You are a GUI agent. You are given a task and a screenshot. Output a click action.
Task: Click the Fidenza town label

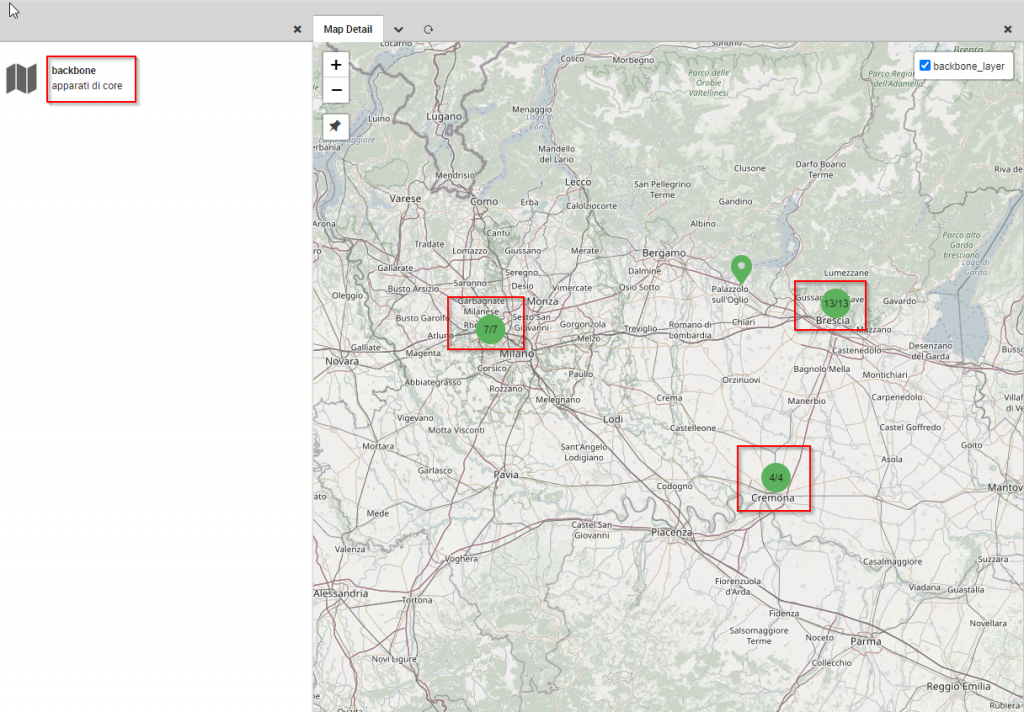coord(784,613)
